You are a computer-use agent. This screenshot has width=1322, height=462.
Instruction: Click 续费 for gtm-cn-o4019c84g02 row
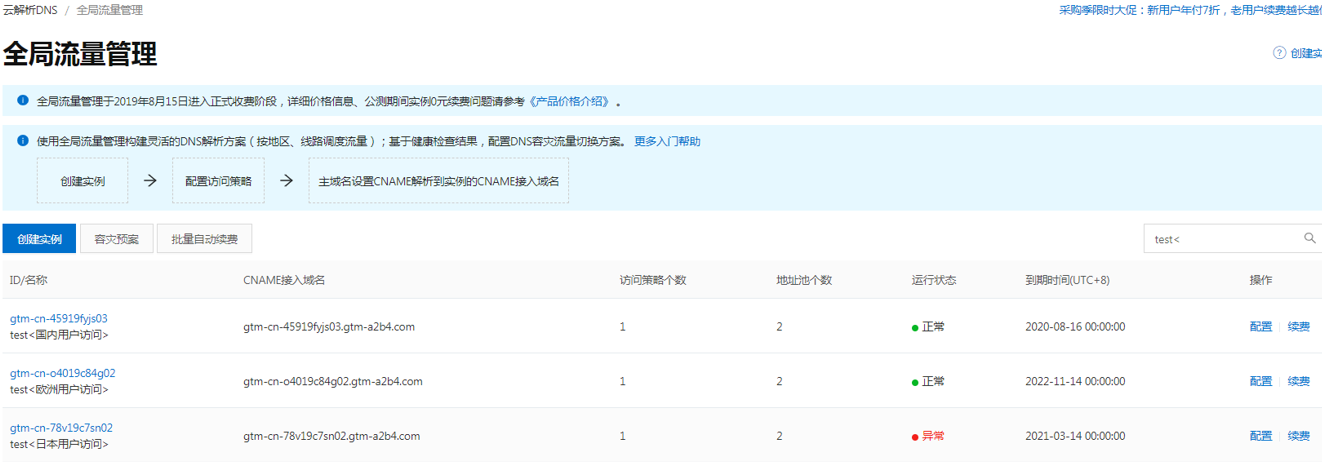pos(1299,381)
